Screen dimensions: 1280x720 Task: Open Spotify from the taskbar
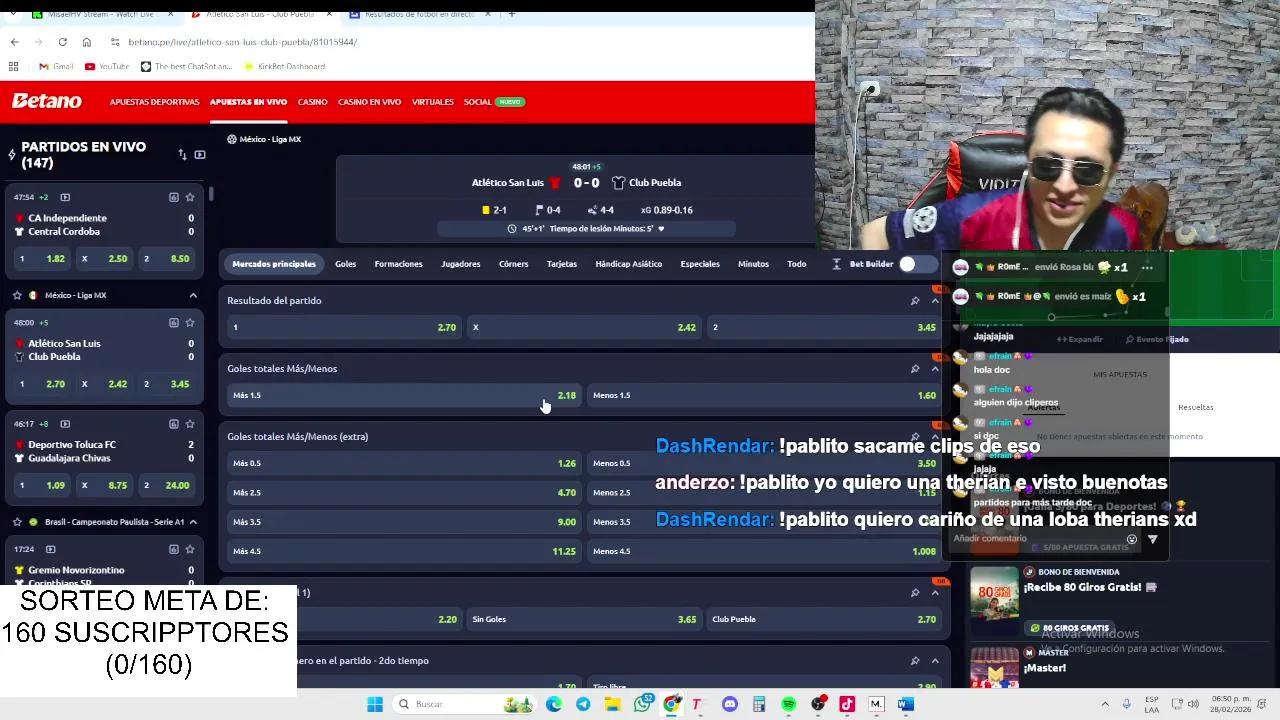pyautogui.click(x=788, y=704)
